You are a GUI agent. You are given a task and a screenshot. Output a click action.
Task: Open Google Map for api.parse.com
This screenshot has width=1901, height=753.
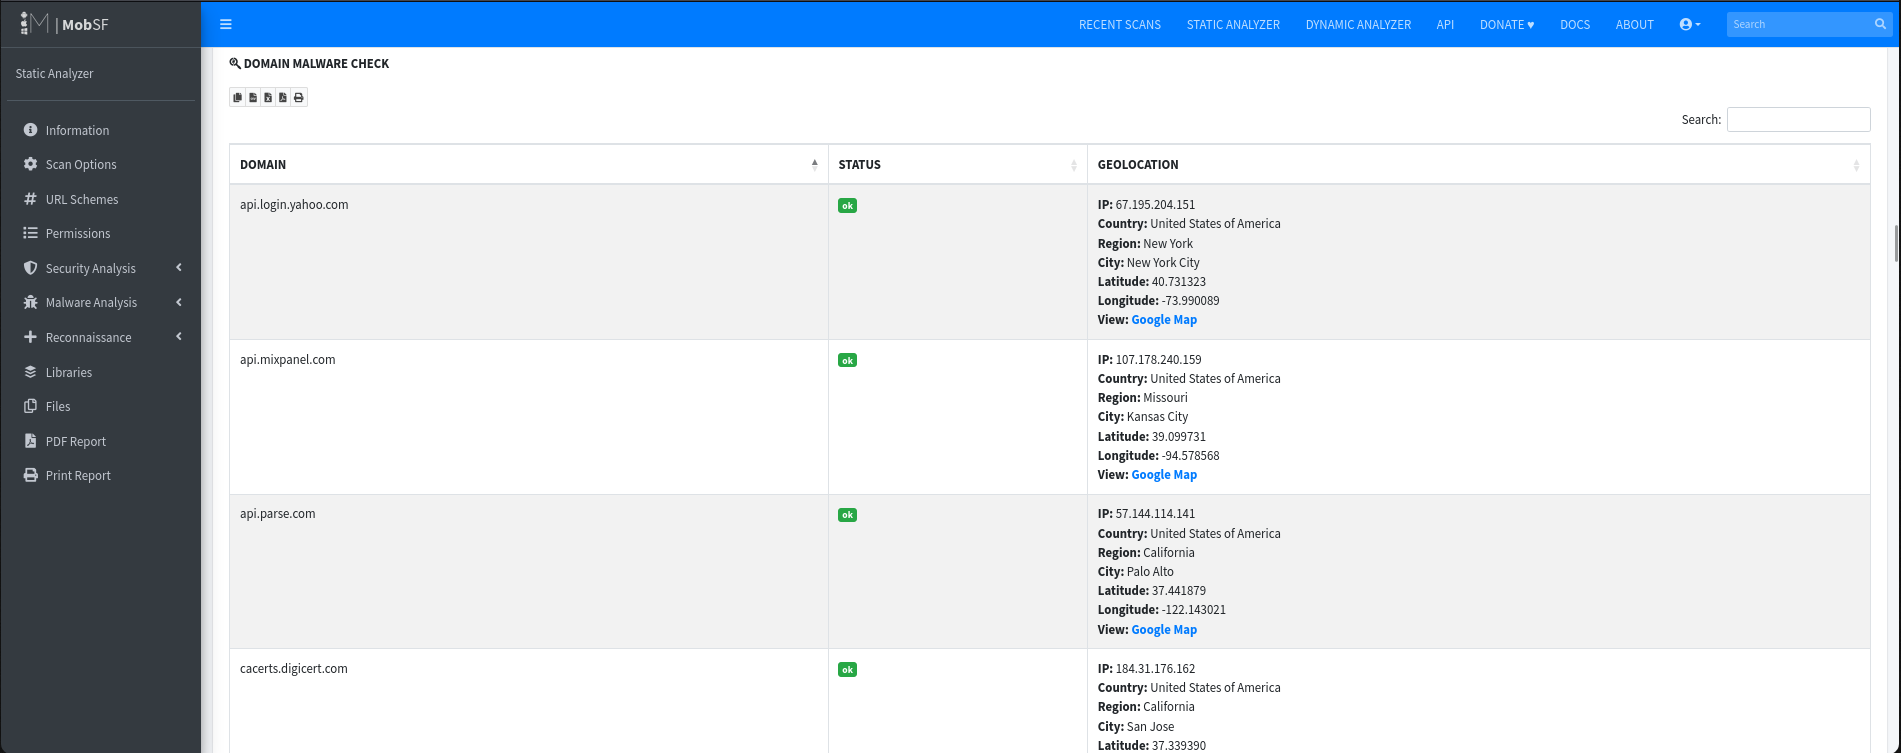[x=1164, y=630]
